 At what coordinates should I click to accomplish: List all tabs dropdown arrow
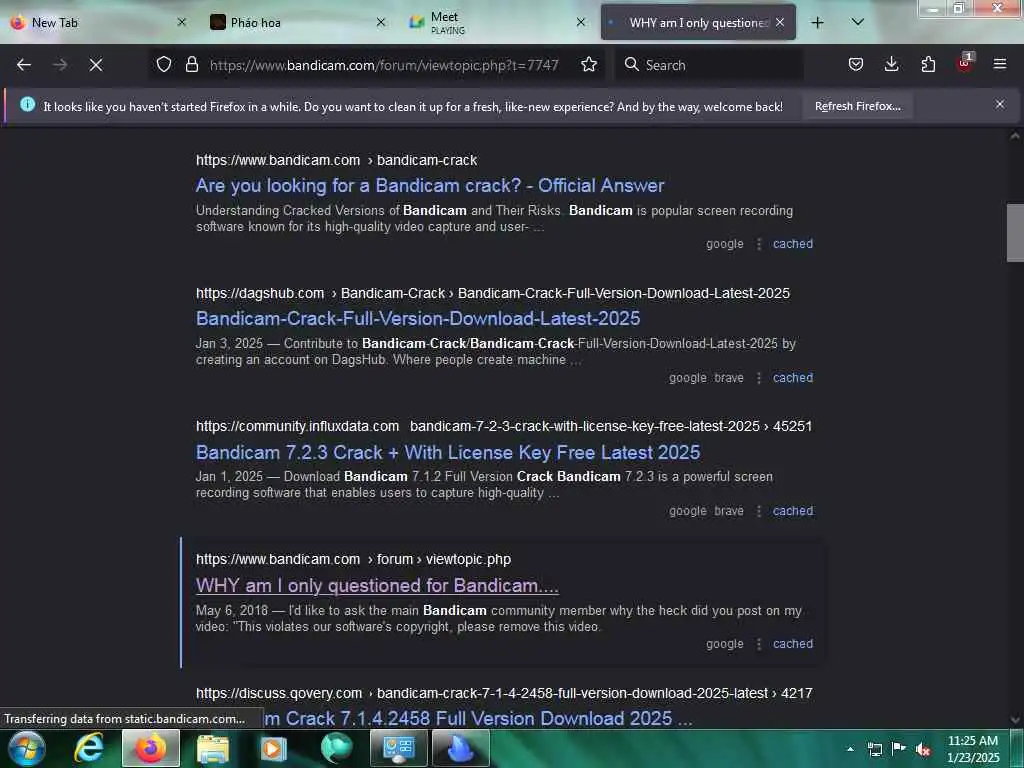[858, 22]
